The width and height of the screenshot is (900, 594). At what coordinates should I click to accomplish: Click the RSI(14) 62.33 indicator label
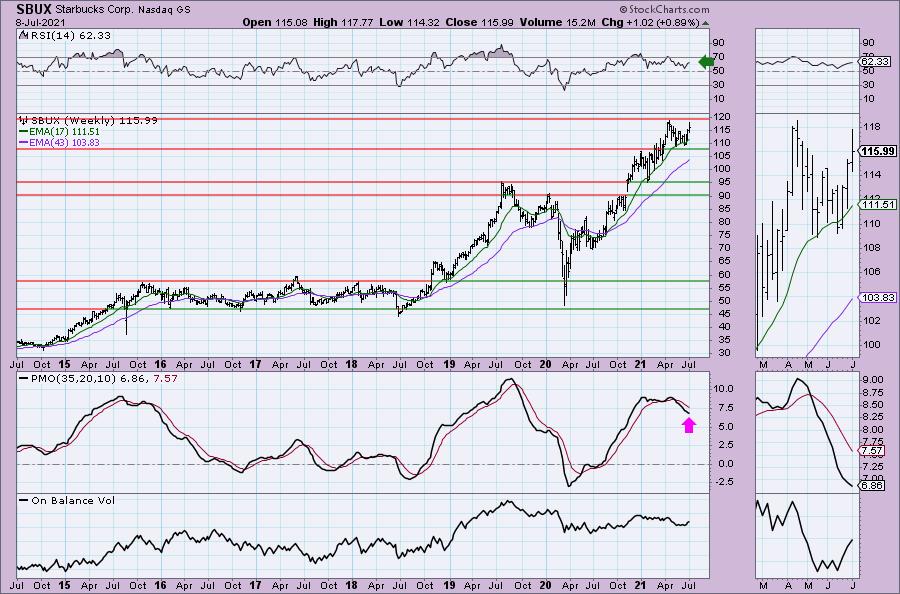(69, 35)
